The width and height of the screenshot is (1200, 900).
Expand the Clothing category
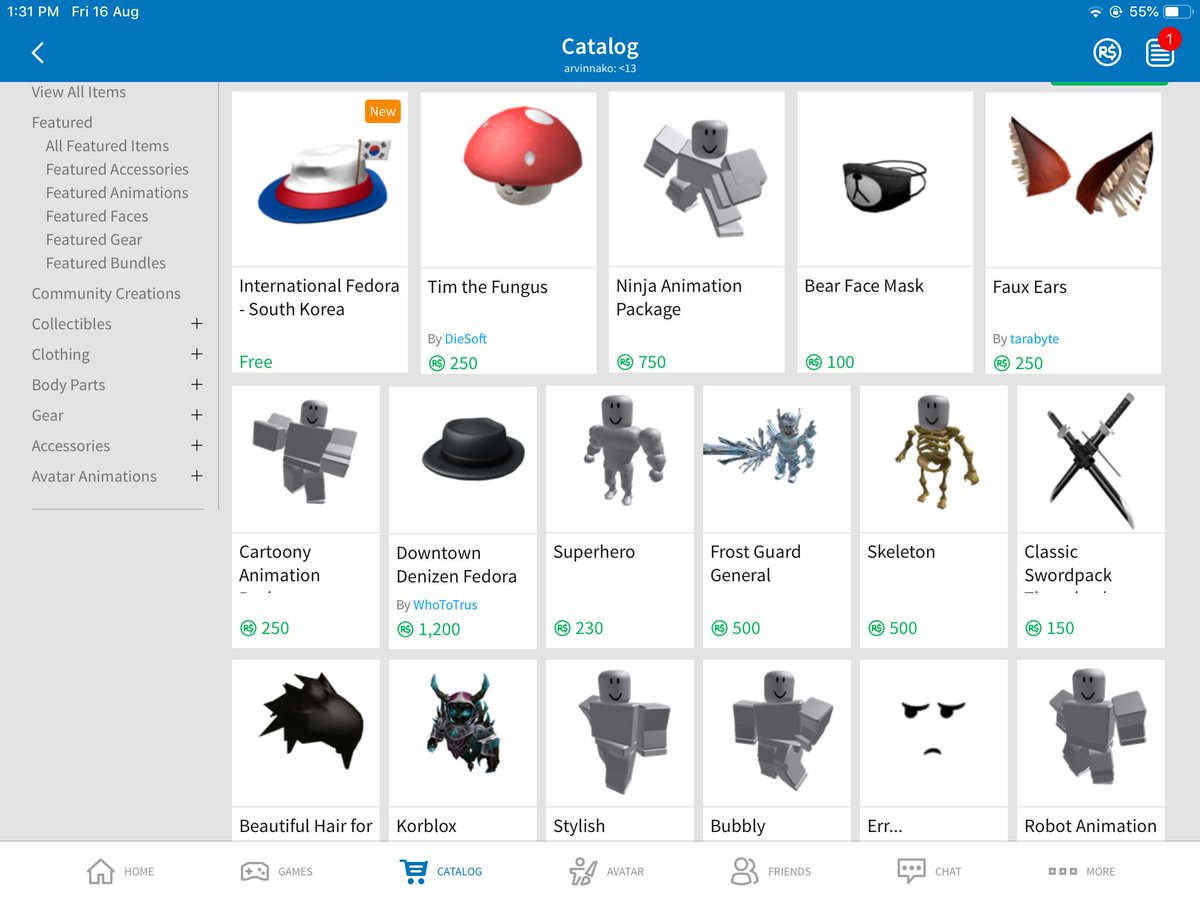tap(197, 354)
